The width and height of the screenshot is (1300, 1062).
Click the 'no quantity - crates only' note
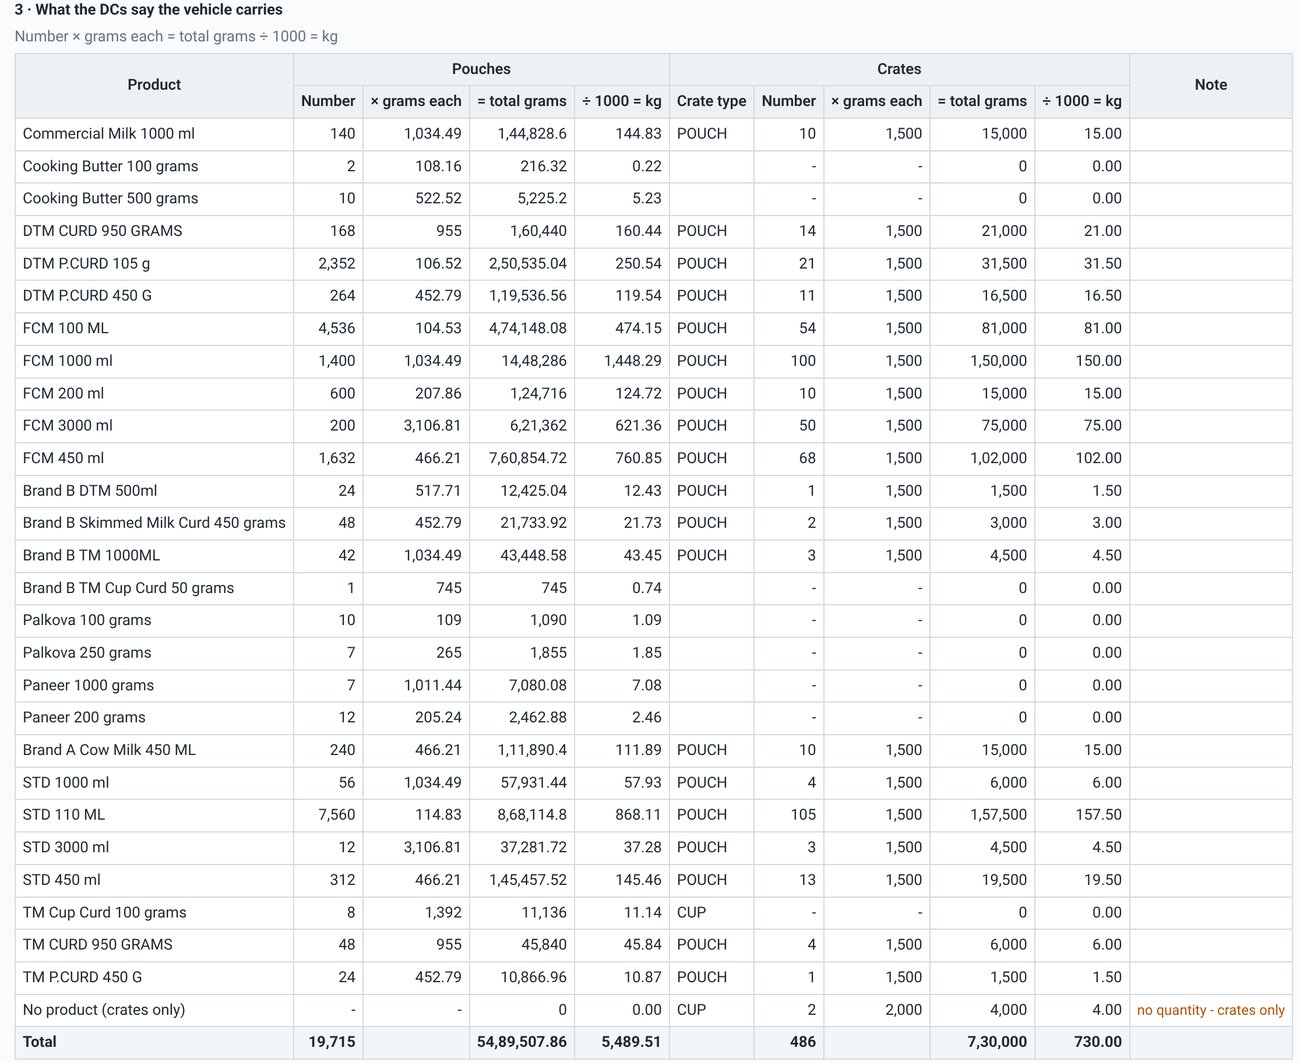click(x=1211, y=1010)
